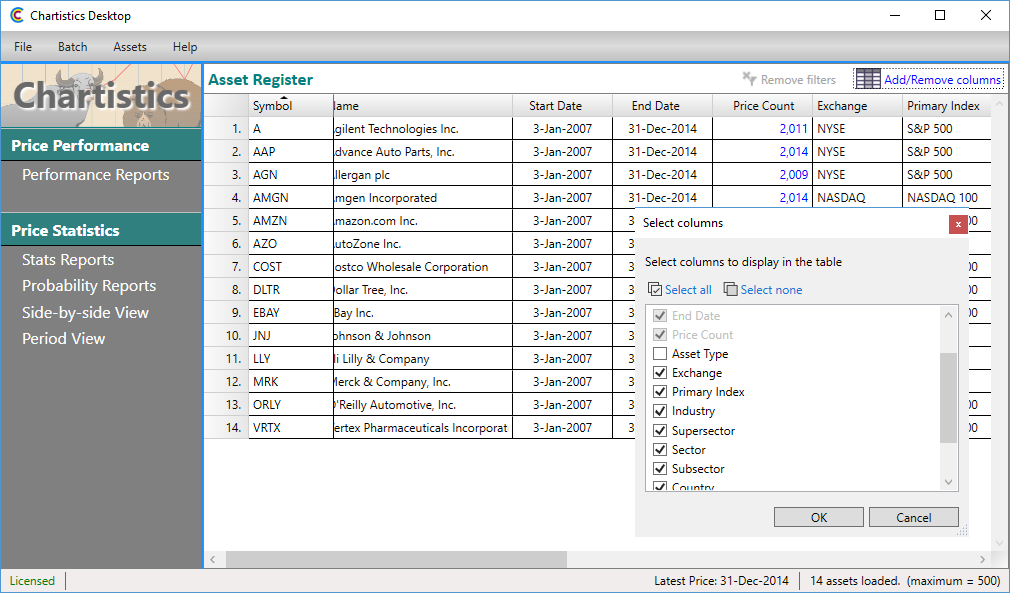Click the Chartistics C icon in the title bar
Image resolution: width=1010 pixels, height=593 pixels.
point(14,15)
